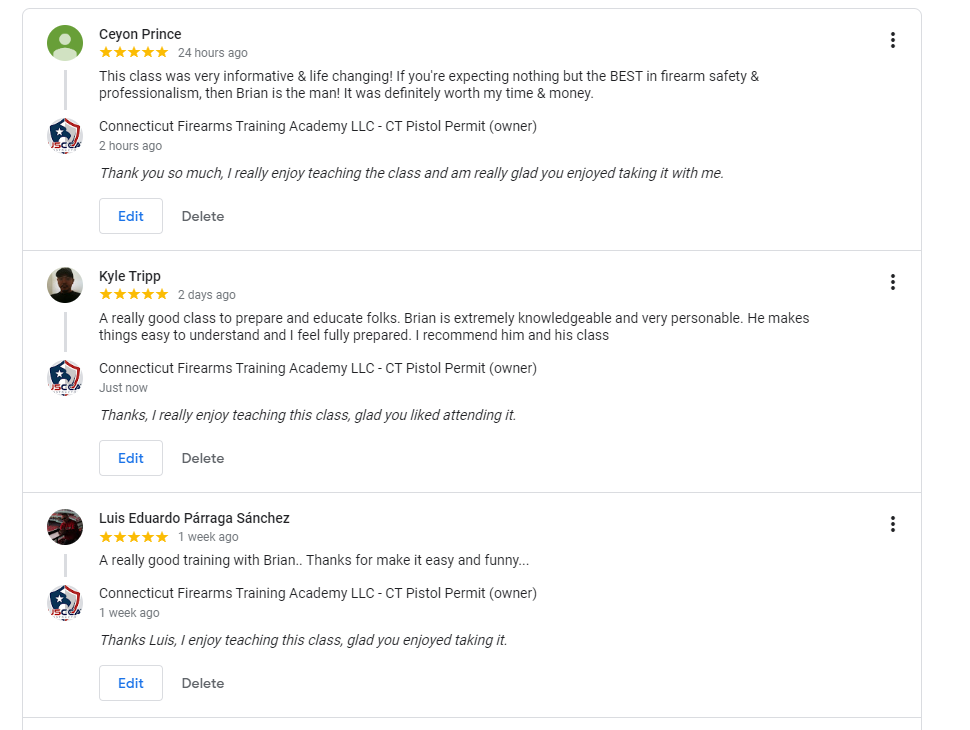The width and height of the screenshot is (970, 730).
Task: Open Luis Eduardo Párraga Sánchez reviewer name
Action: (x=194, y=518)
